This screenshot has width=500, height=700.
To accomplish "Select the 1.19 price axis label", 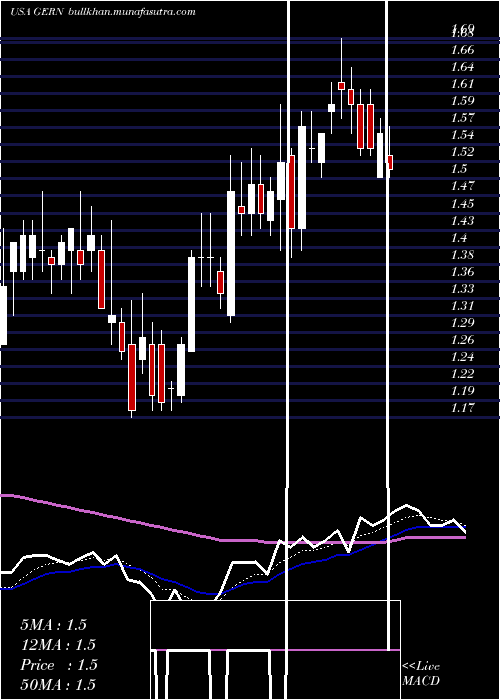I will [x=462, y=391].
